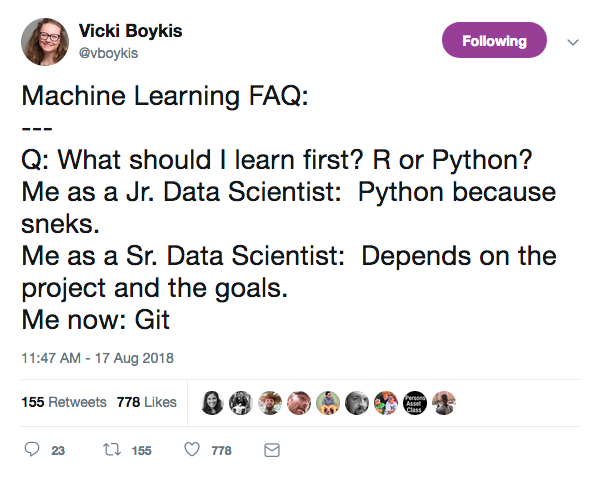This screenshot has height=478, width=605.
Task: Click the reply count 23
Action: point(58,451)
